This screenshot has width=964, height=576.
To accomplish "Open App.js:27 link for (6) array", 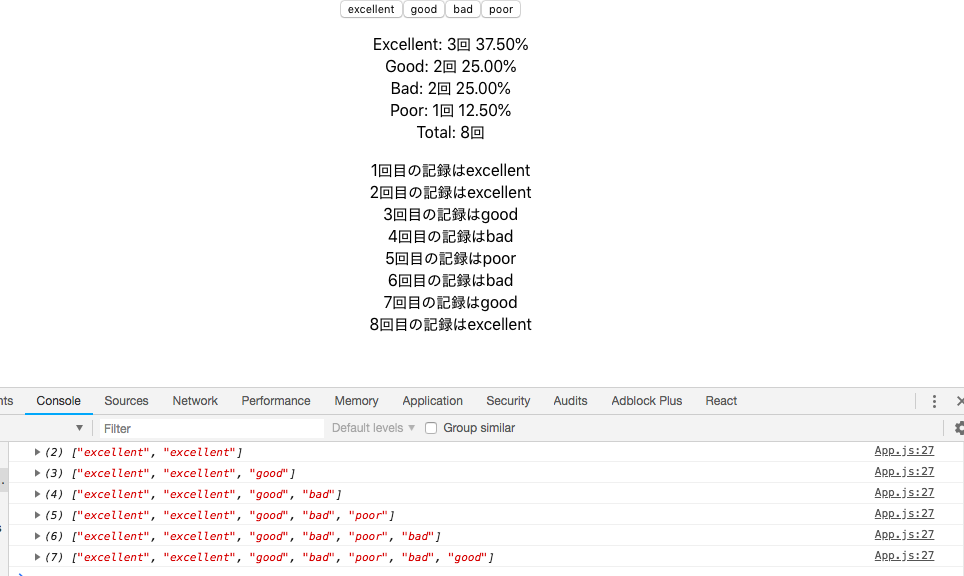I will [x=904, y=535].
